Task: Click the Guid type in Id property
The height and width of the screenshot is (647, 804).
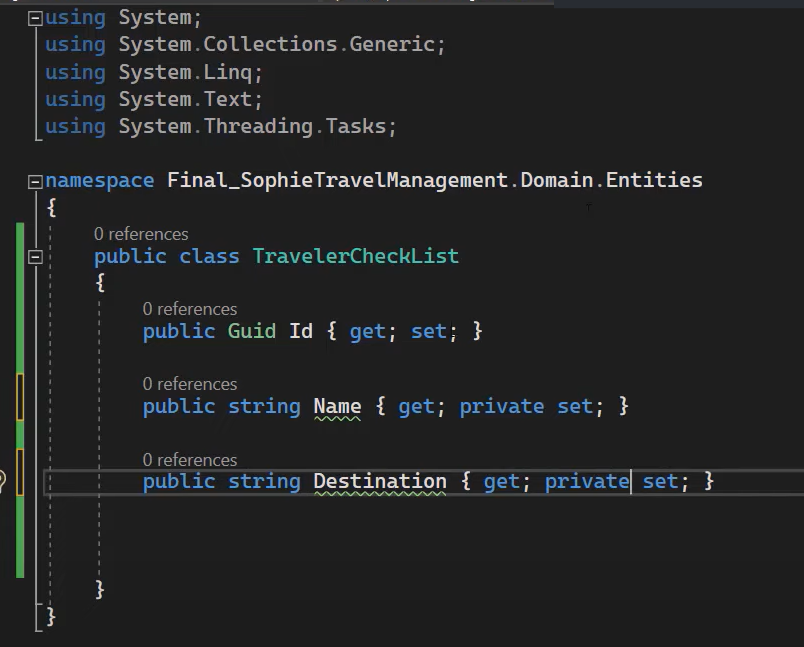Action: (252, 331)
